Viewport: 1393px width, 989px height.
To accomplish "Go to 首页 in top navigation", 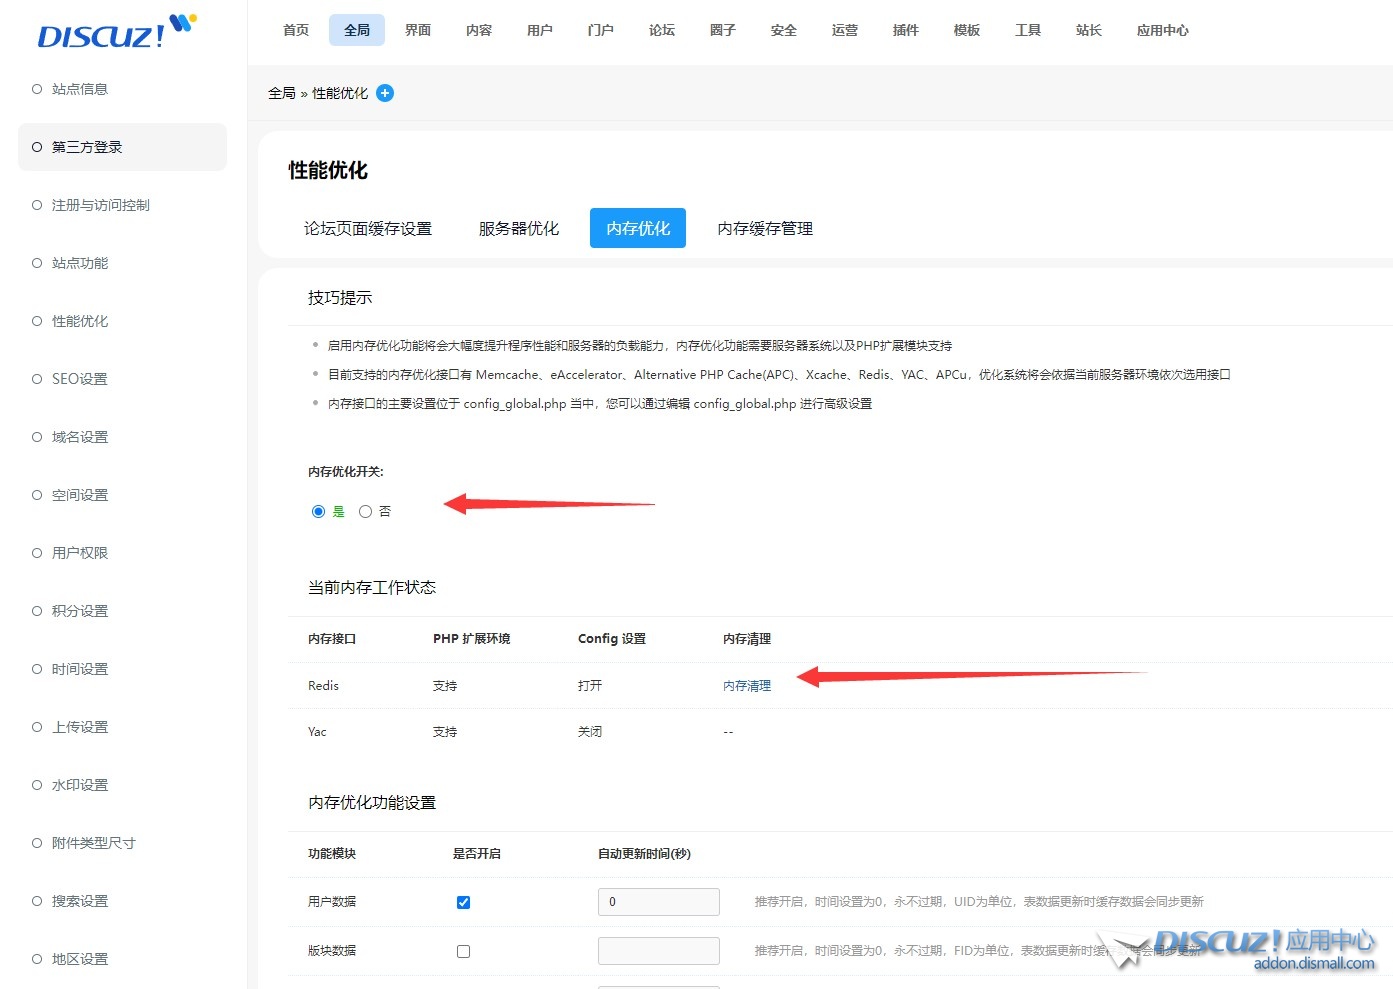I will click(x=296, y=31).
